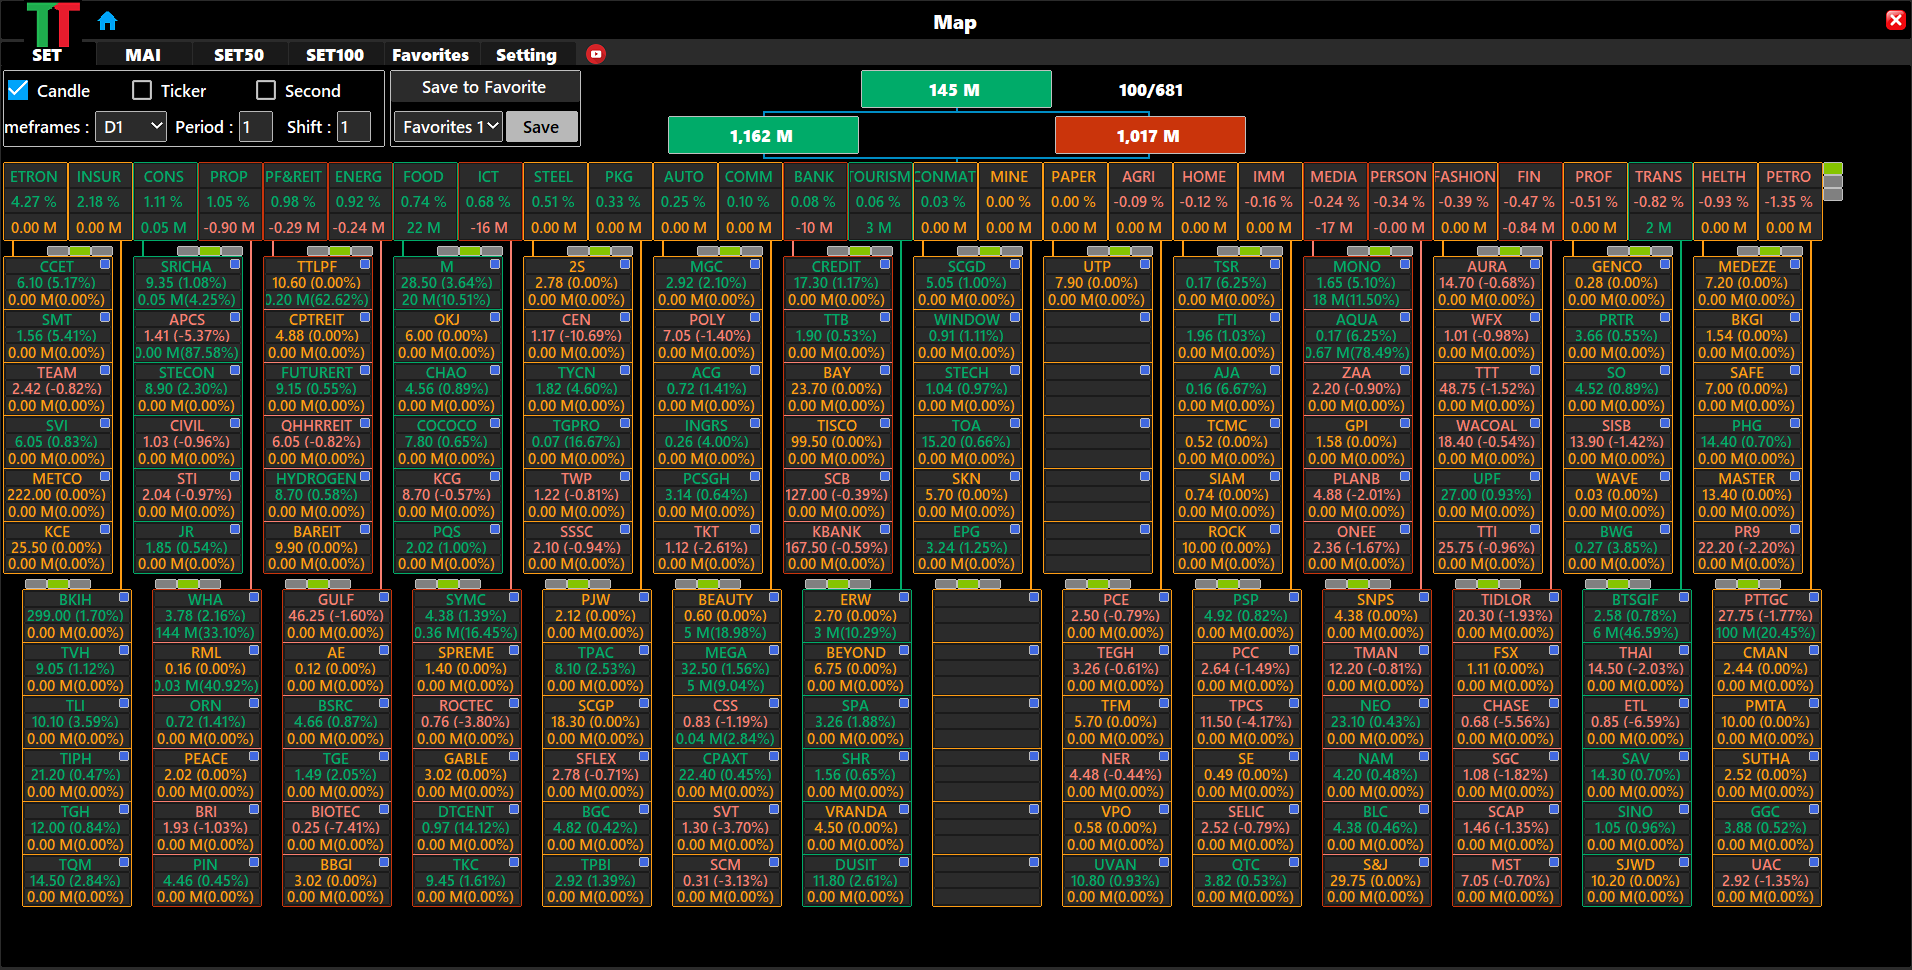Click gray middle segment right of PETRO
This screenshot has width=1912, height=970.
1832,181
